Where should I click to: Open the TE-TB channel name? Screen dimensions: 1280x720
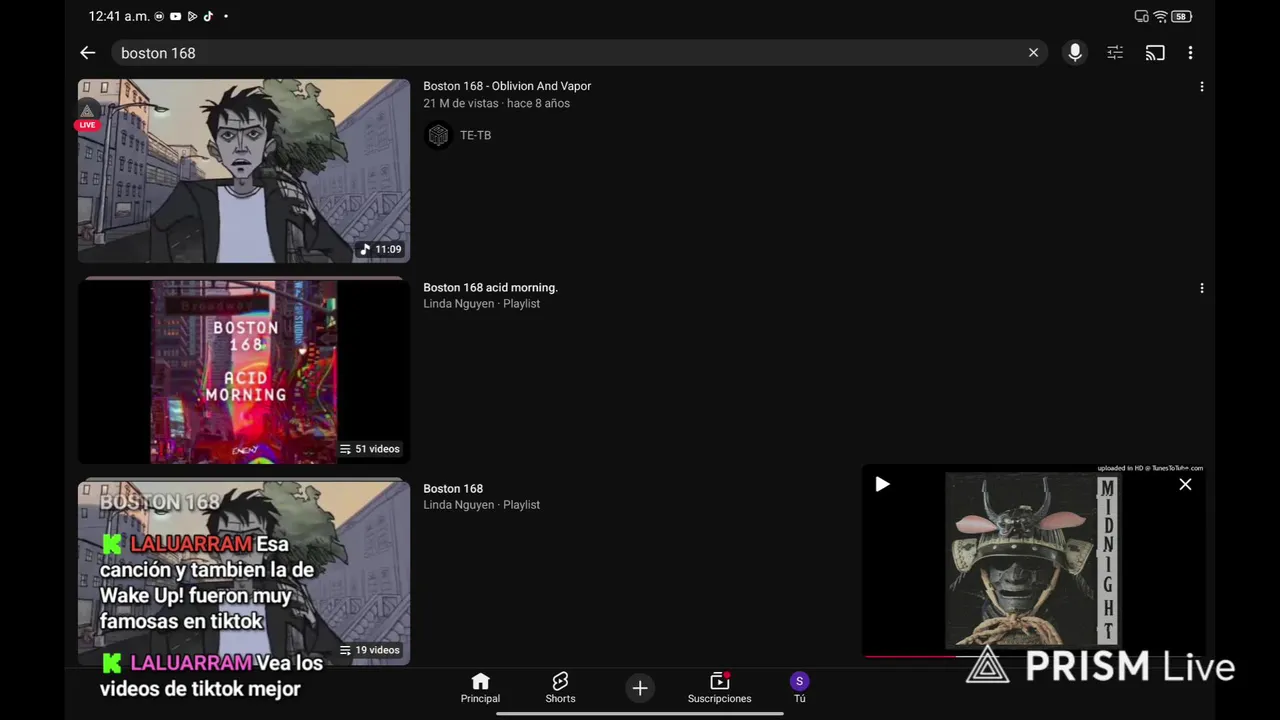[475, 135]
